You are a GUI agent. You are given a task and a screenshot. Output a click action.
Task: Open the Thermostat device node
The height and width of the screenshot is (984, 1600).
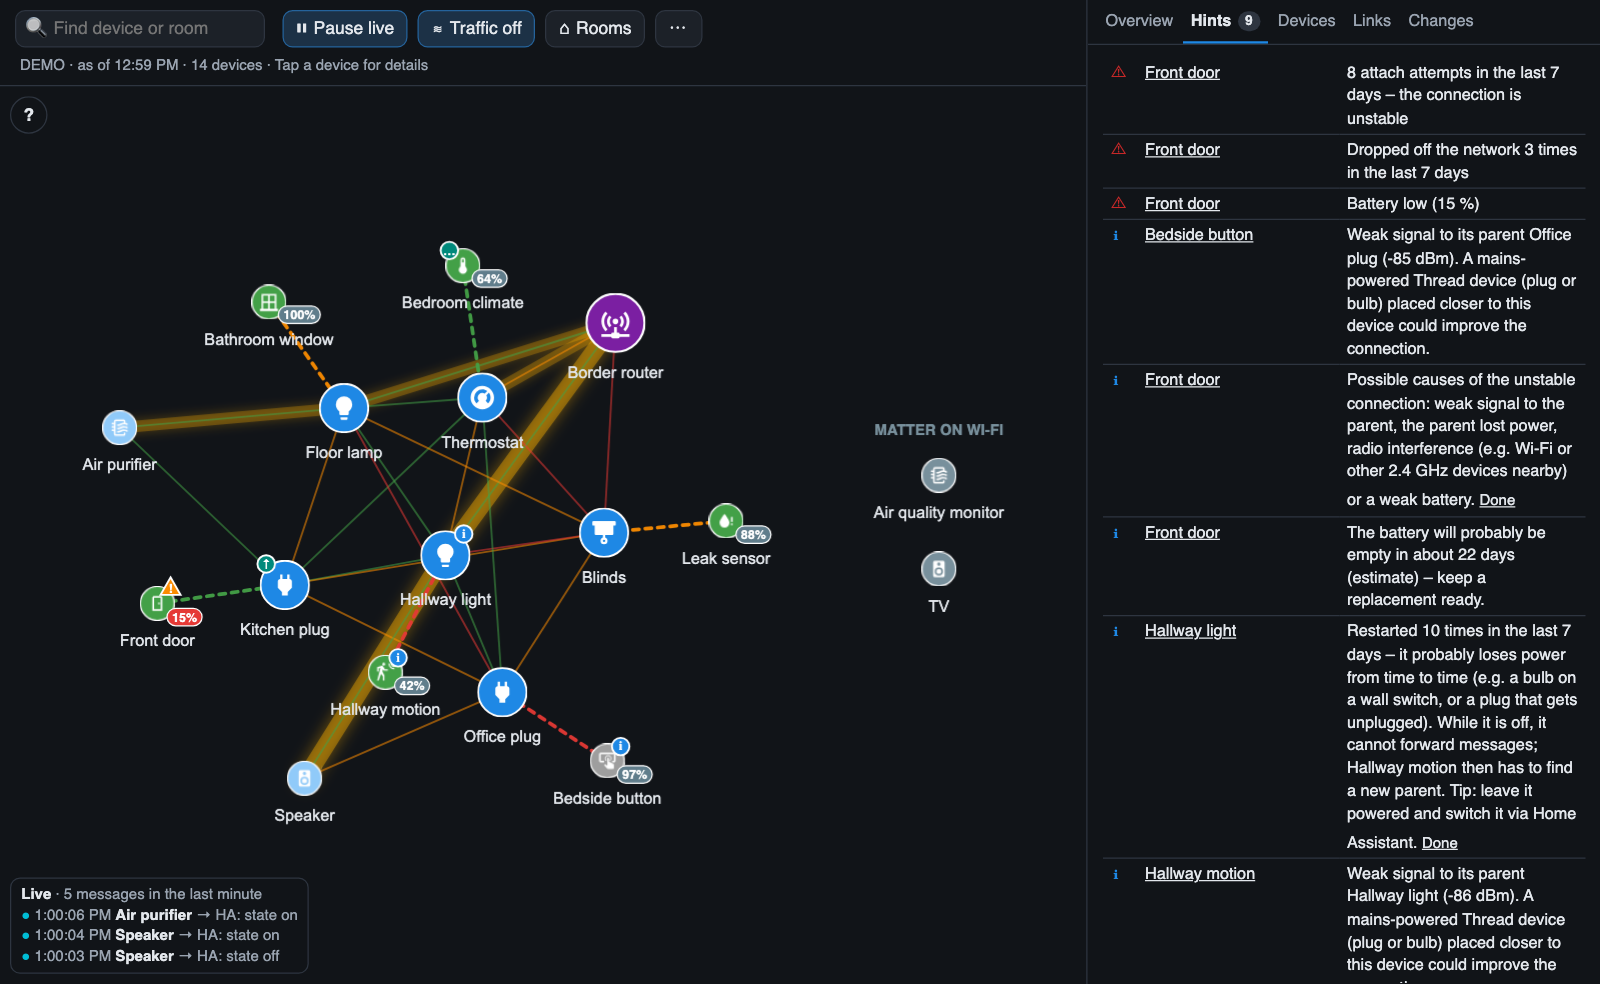482,398
